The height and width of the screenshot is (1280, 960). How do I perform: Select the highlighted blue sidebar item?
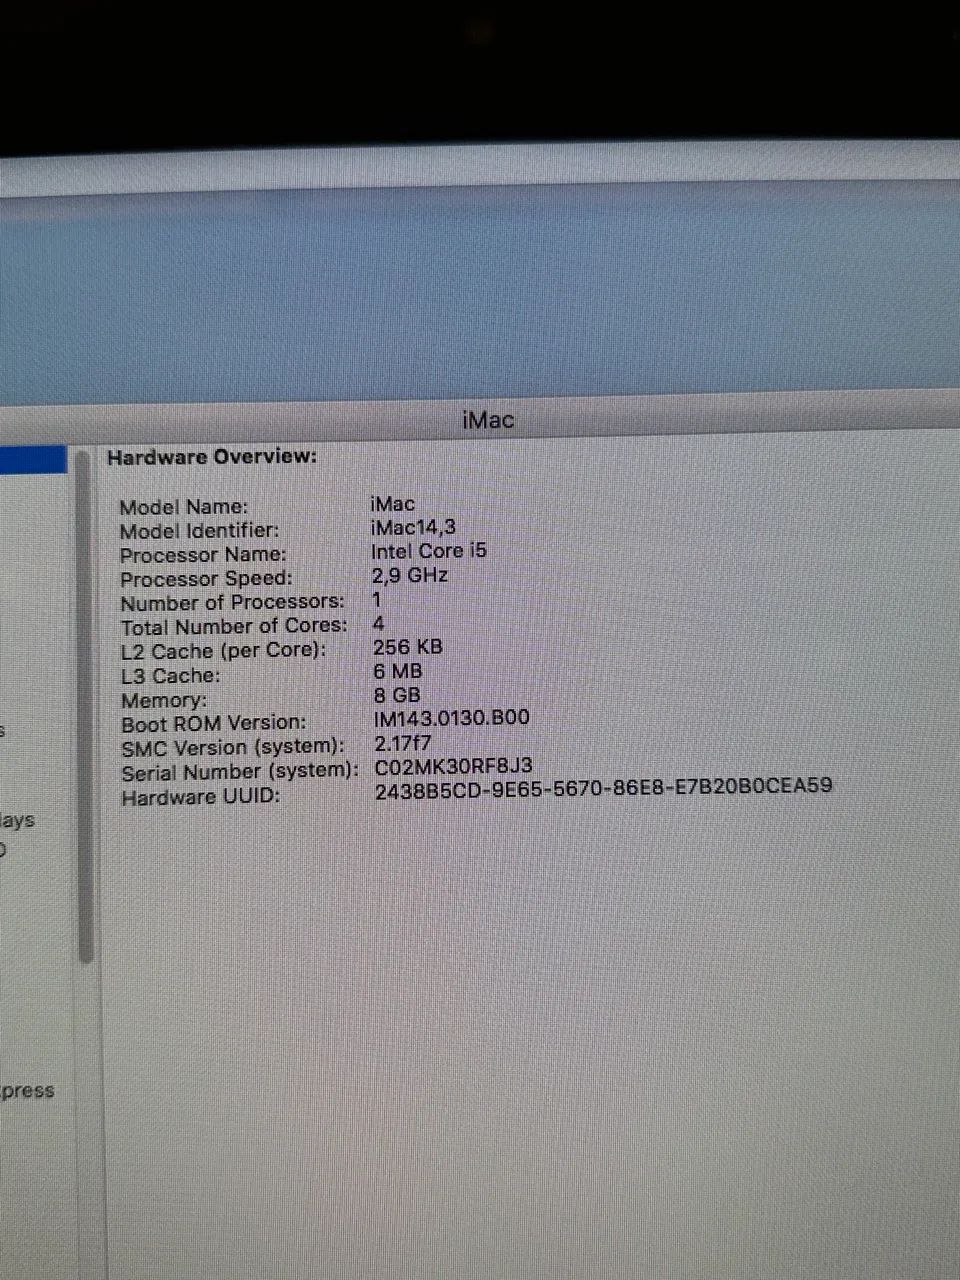tap(33, 460)
